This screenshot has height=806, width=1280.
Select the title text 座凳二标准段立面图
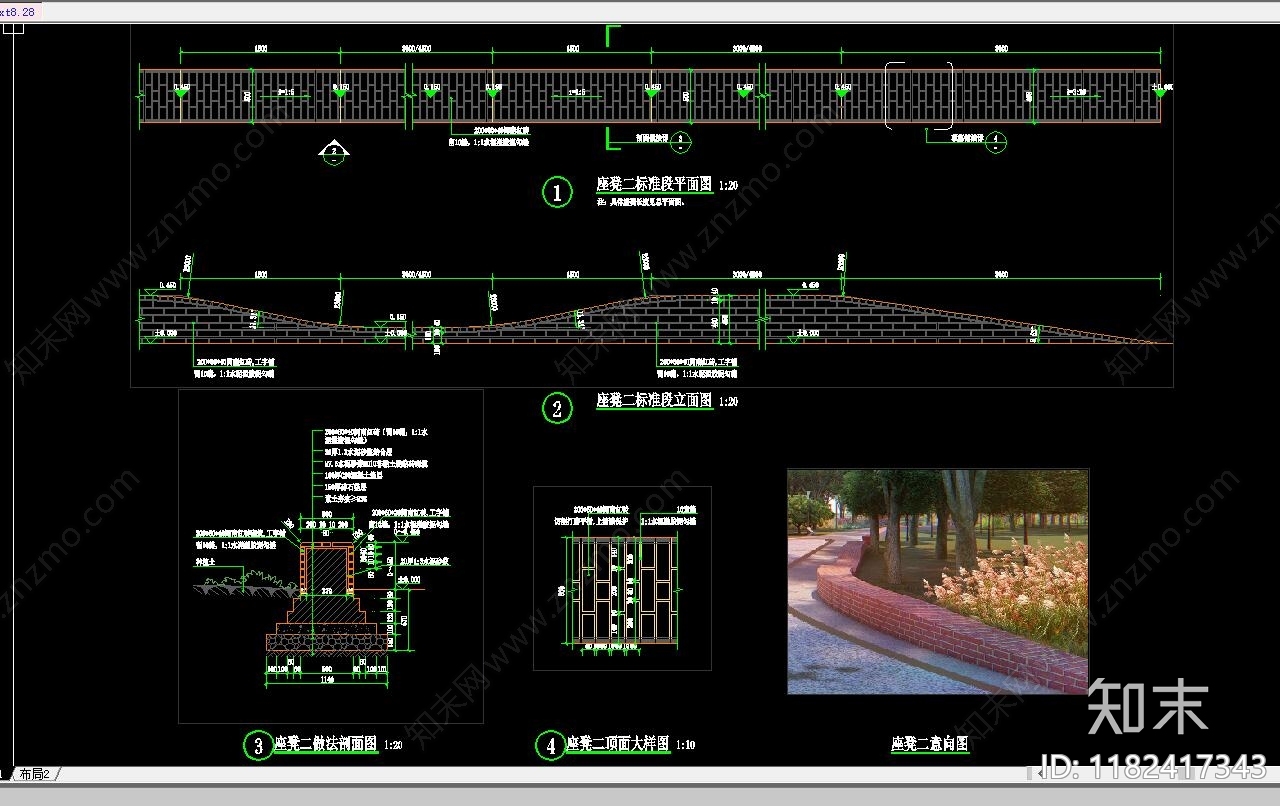pos(654,401)
